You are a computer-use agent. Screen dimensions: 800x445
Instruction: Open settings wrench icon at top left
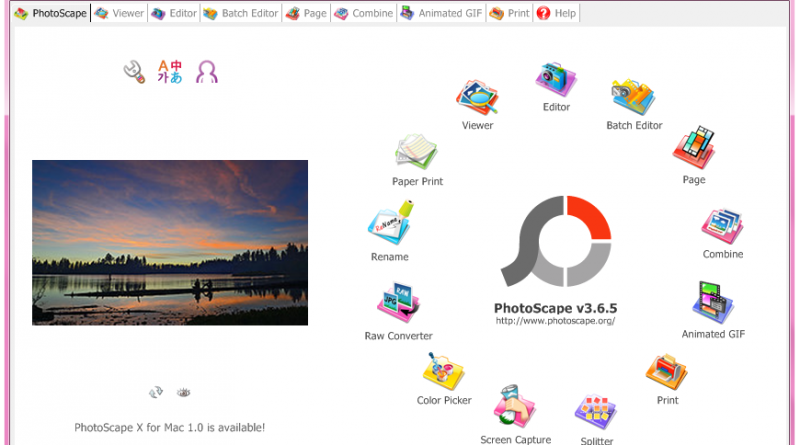point(134,71)
